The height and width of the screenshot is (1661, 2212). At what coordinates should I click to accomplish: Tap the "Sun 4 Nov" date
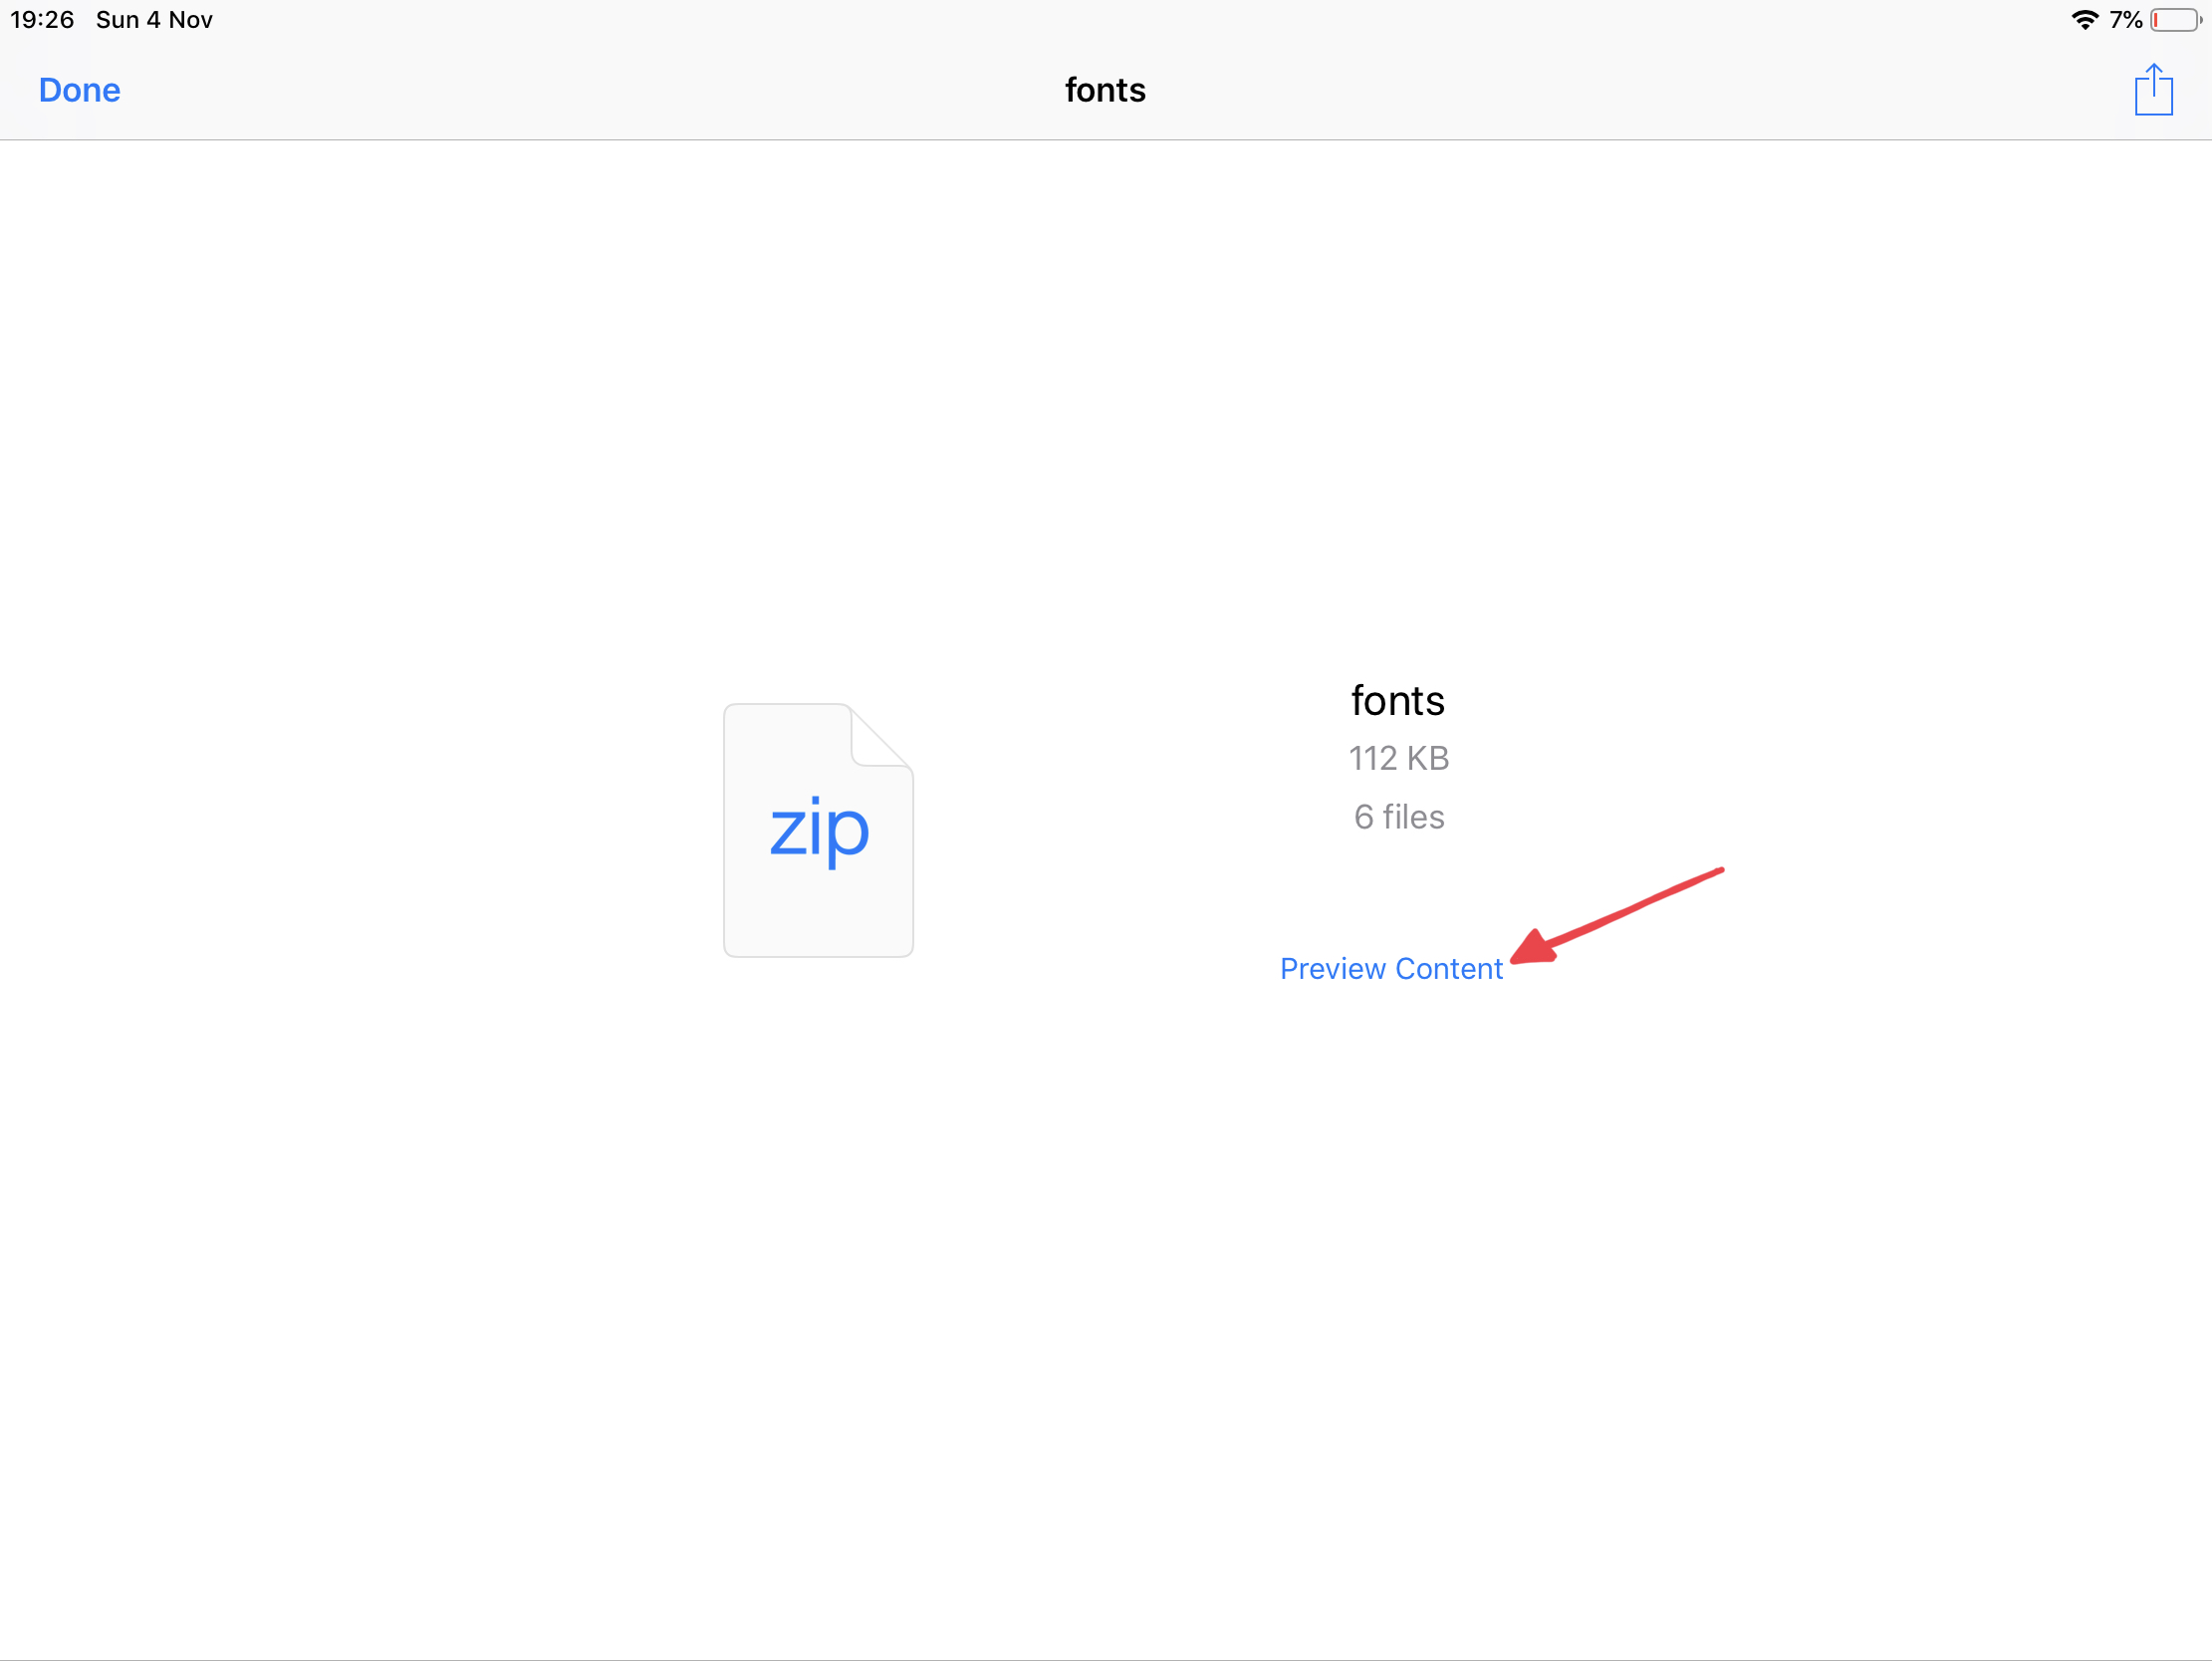coord(154,20)
